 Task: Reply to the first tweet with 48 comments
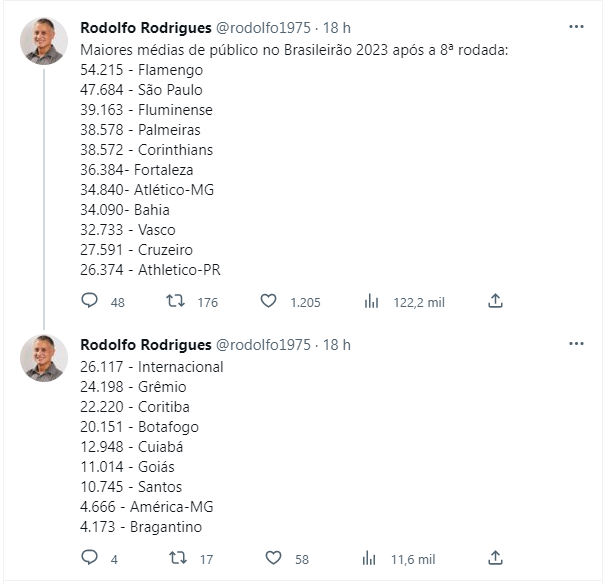point(90,300)
